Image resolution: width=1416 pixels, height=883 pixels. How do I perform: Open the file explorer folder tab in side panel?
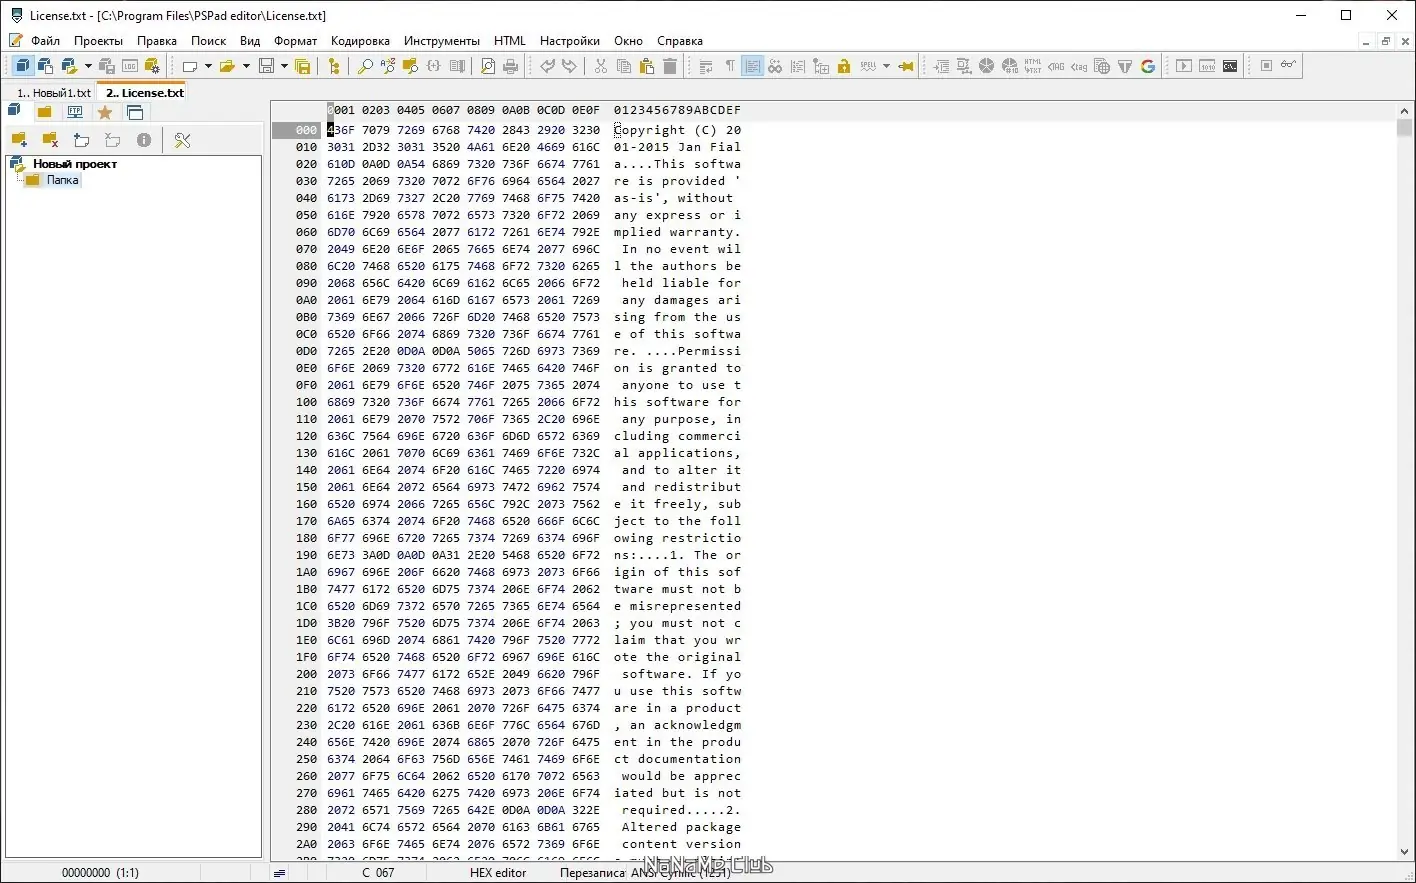44,112
